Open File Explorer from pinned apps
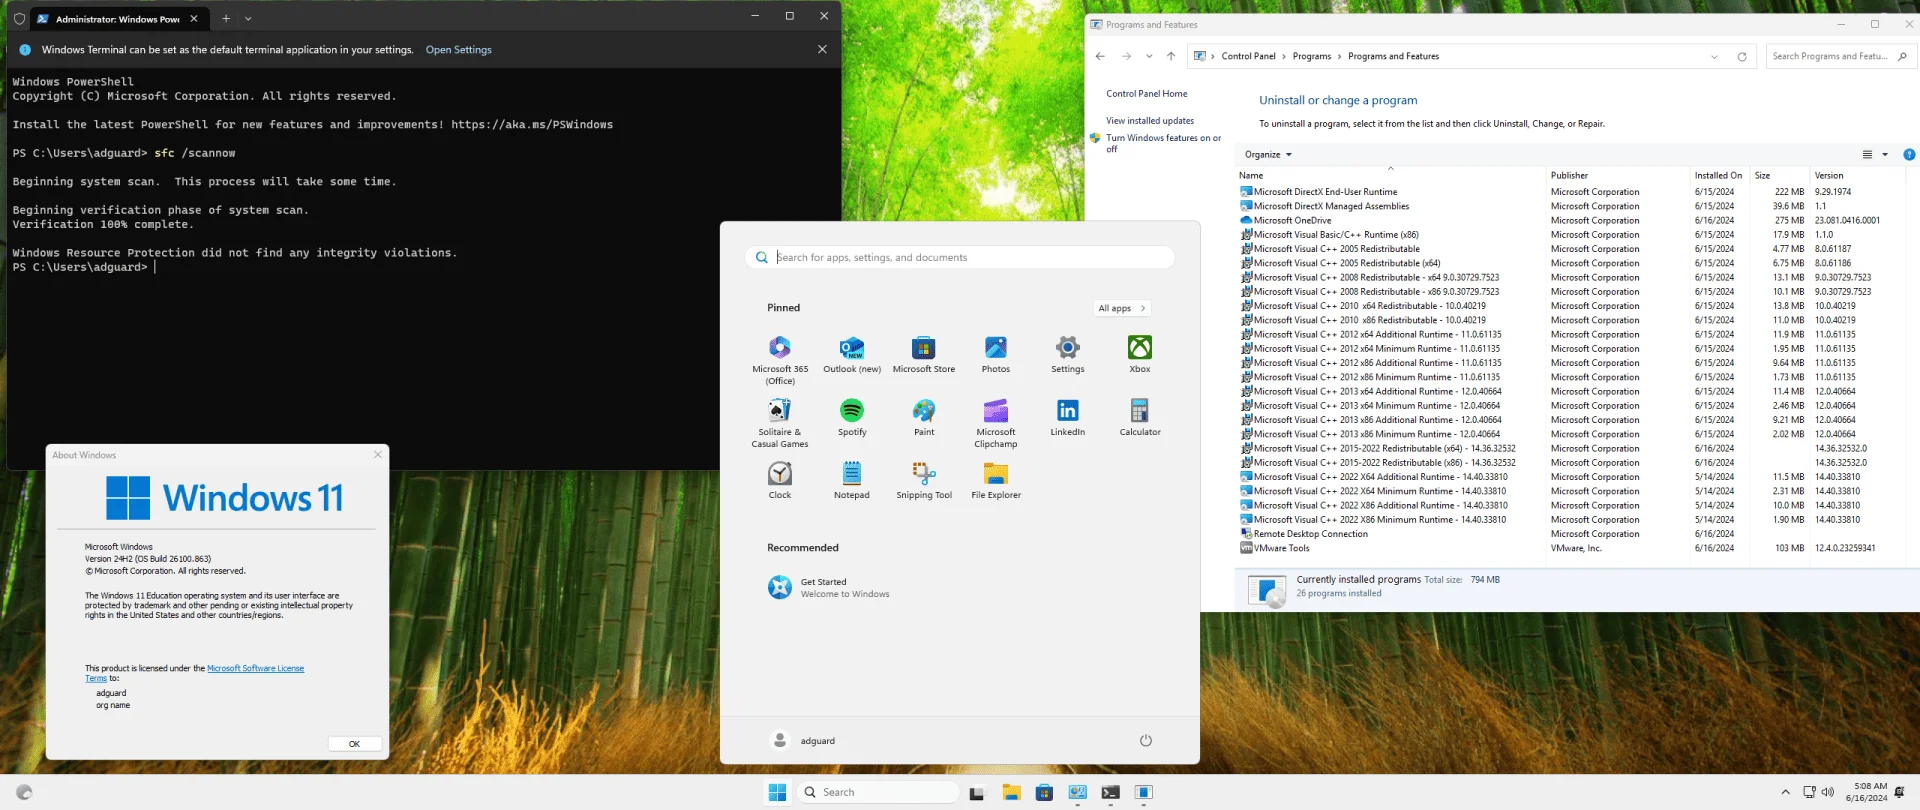The height and width of the screenshot is (810, 1920). [996, 481]
